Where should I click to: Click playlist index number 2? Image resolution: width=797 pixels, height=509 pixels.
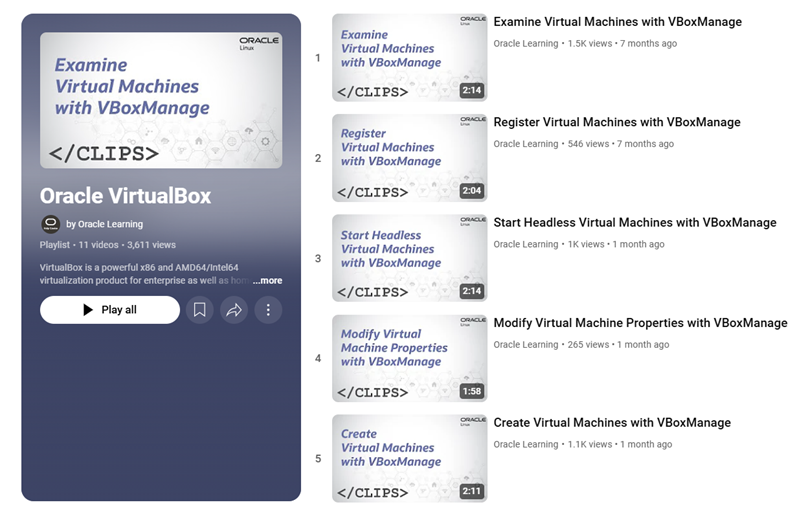[x=318, y=158]
